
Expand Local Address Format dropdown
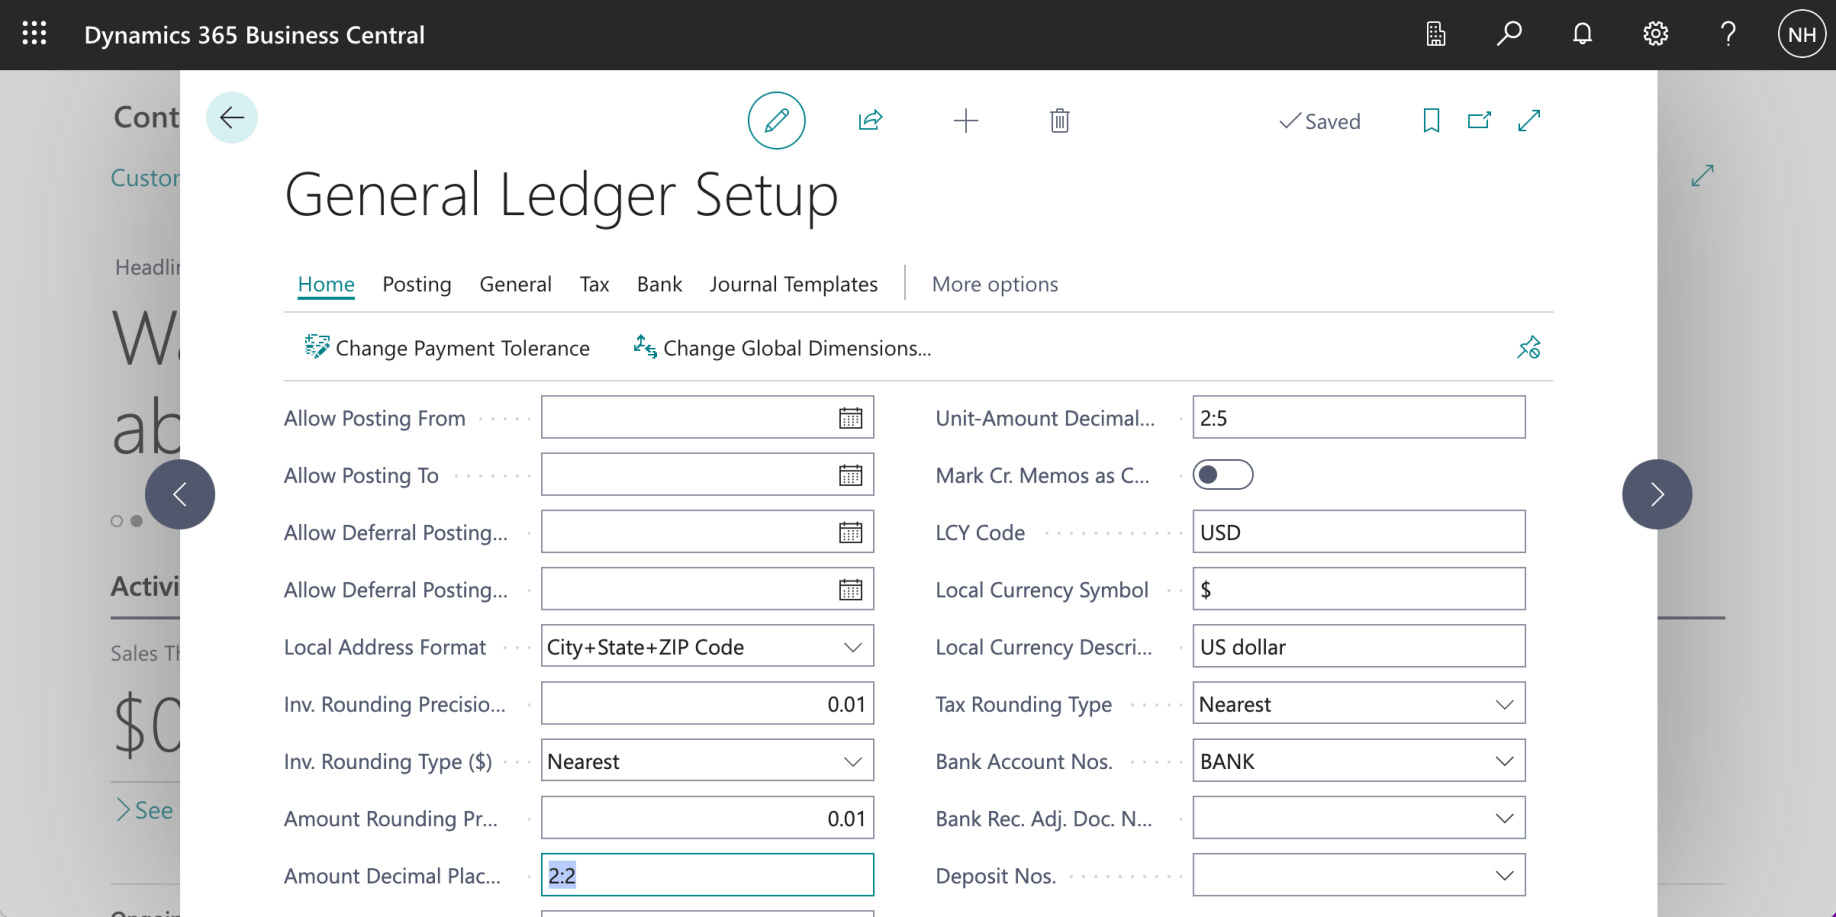(x=853, y=647)
